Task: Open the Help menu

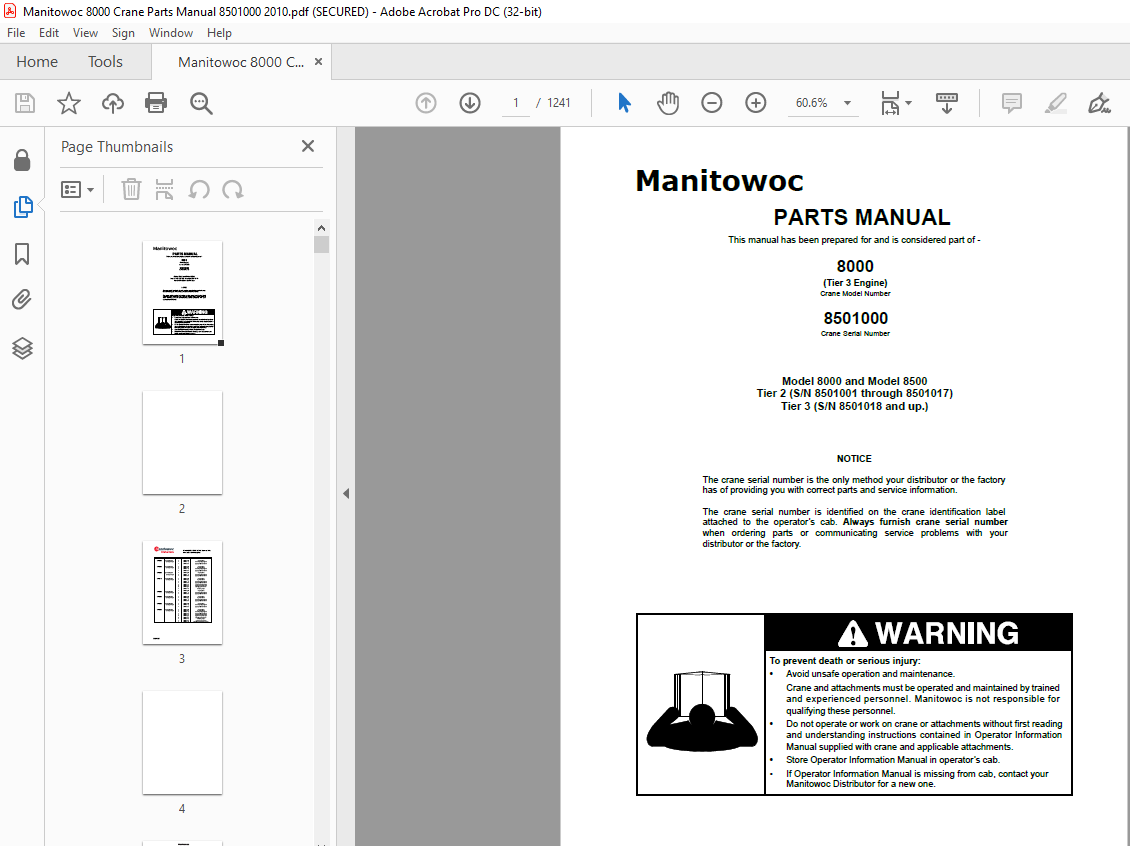Action: tap(219, 32)
